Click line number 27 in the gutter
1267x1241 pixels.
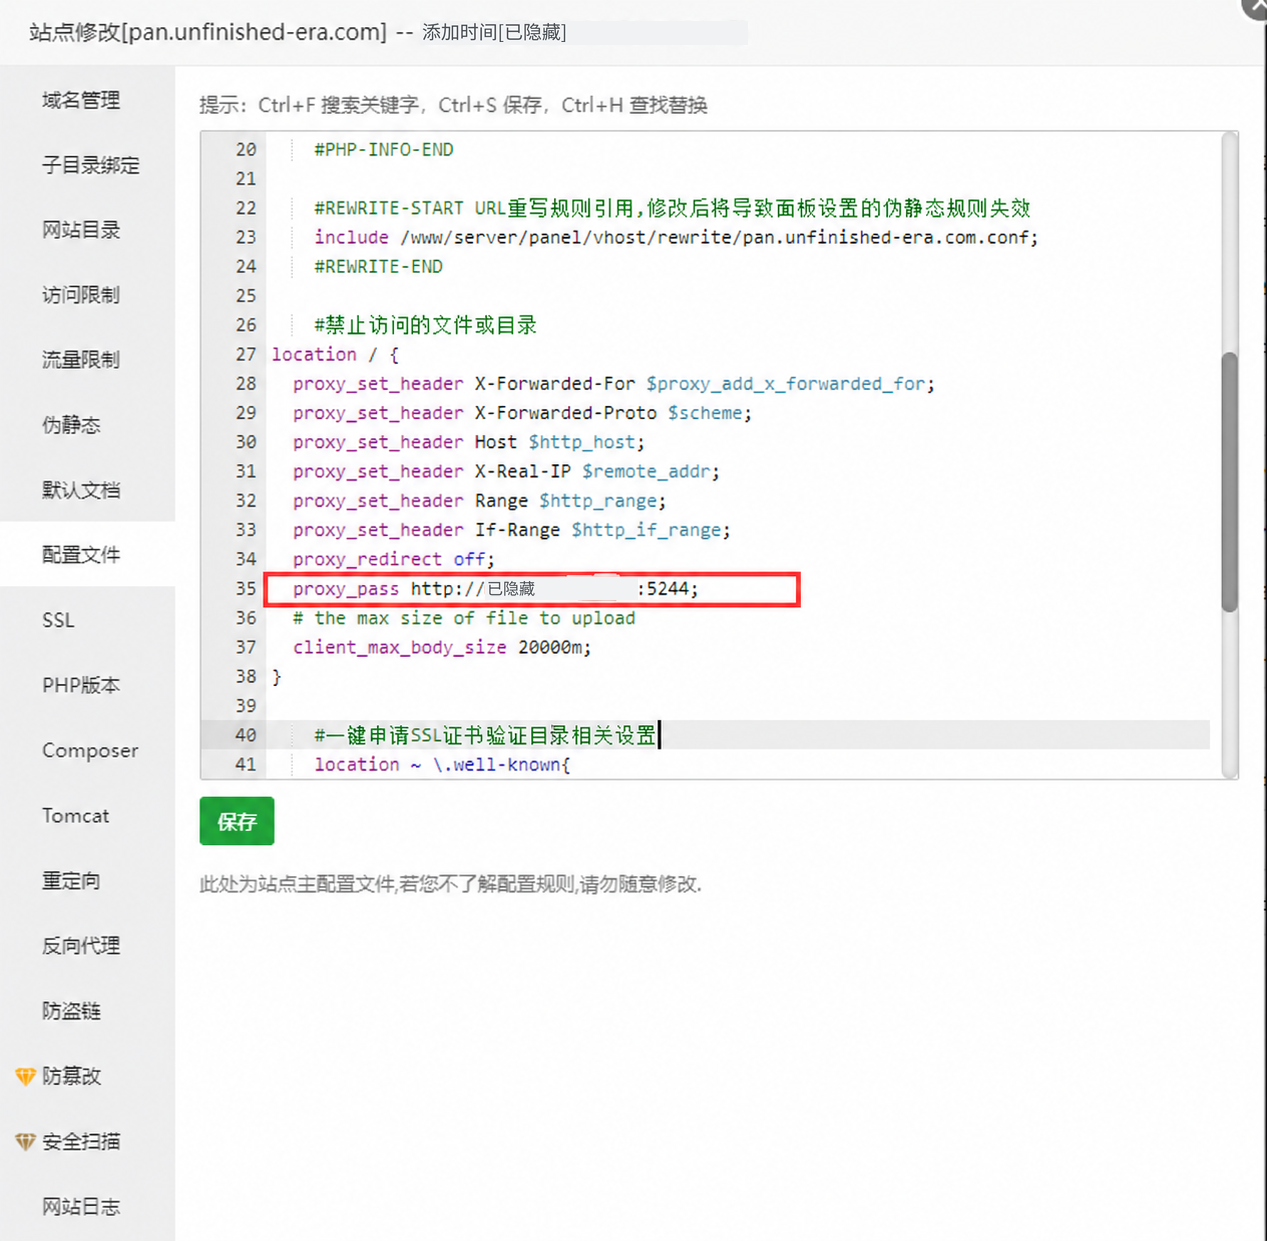point(246,354)
